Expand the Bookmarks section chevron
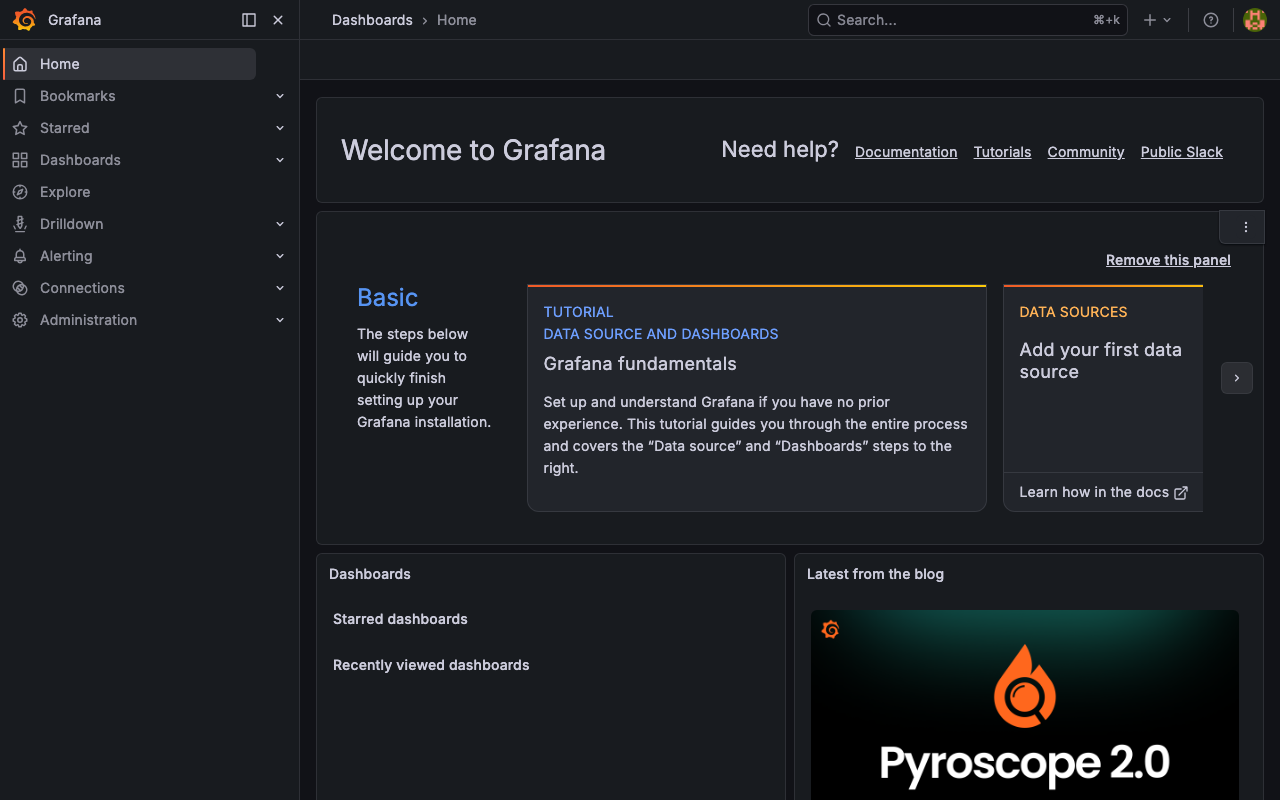This screenshot has height=800, width=1280. pyautogui.click(x=280, y=96)
